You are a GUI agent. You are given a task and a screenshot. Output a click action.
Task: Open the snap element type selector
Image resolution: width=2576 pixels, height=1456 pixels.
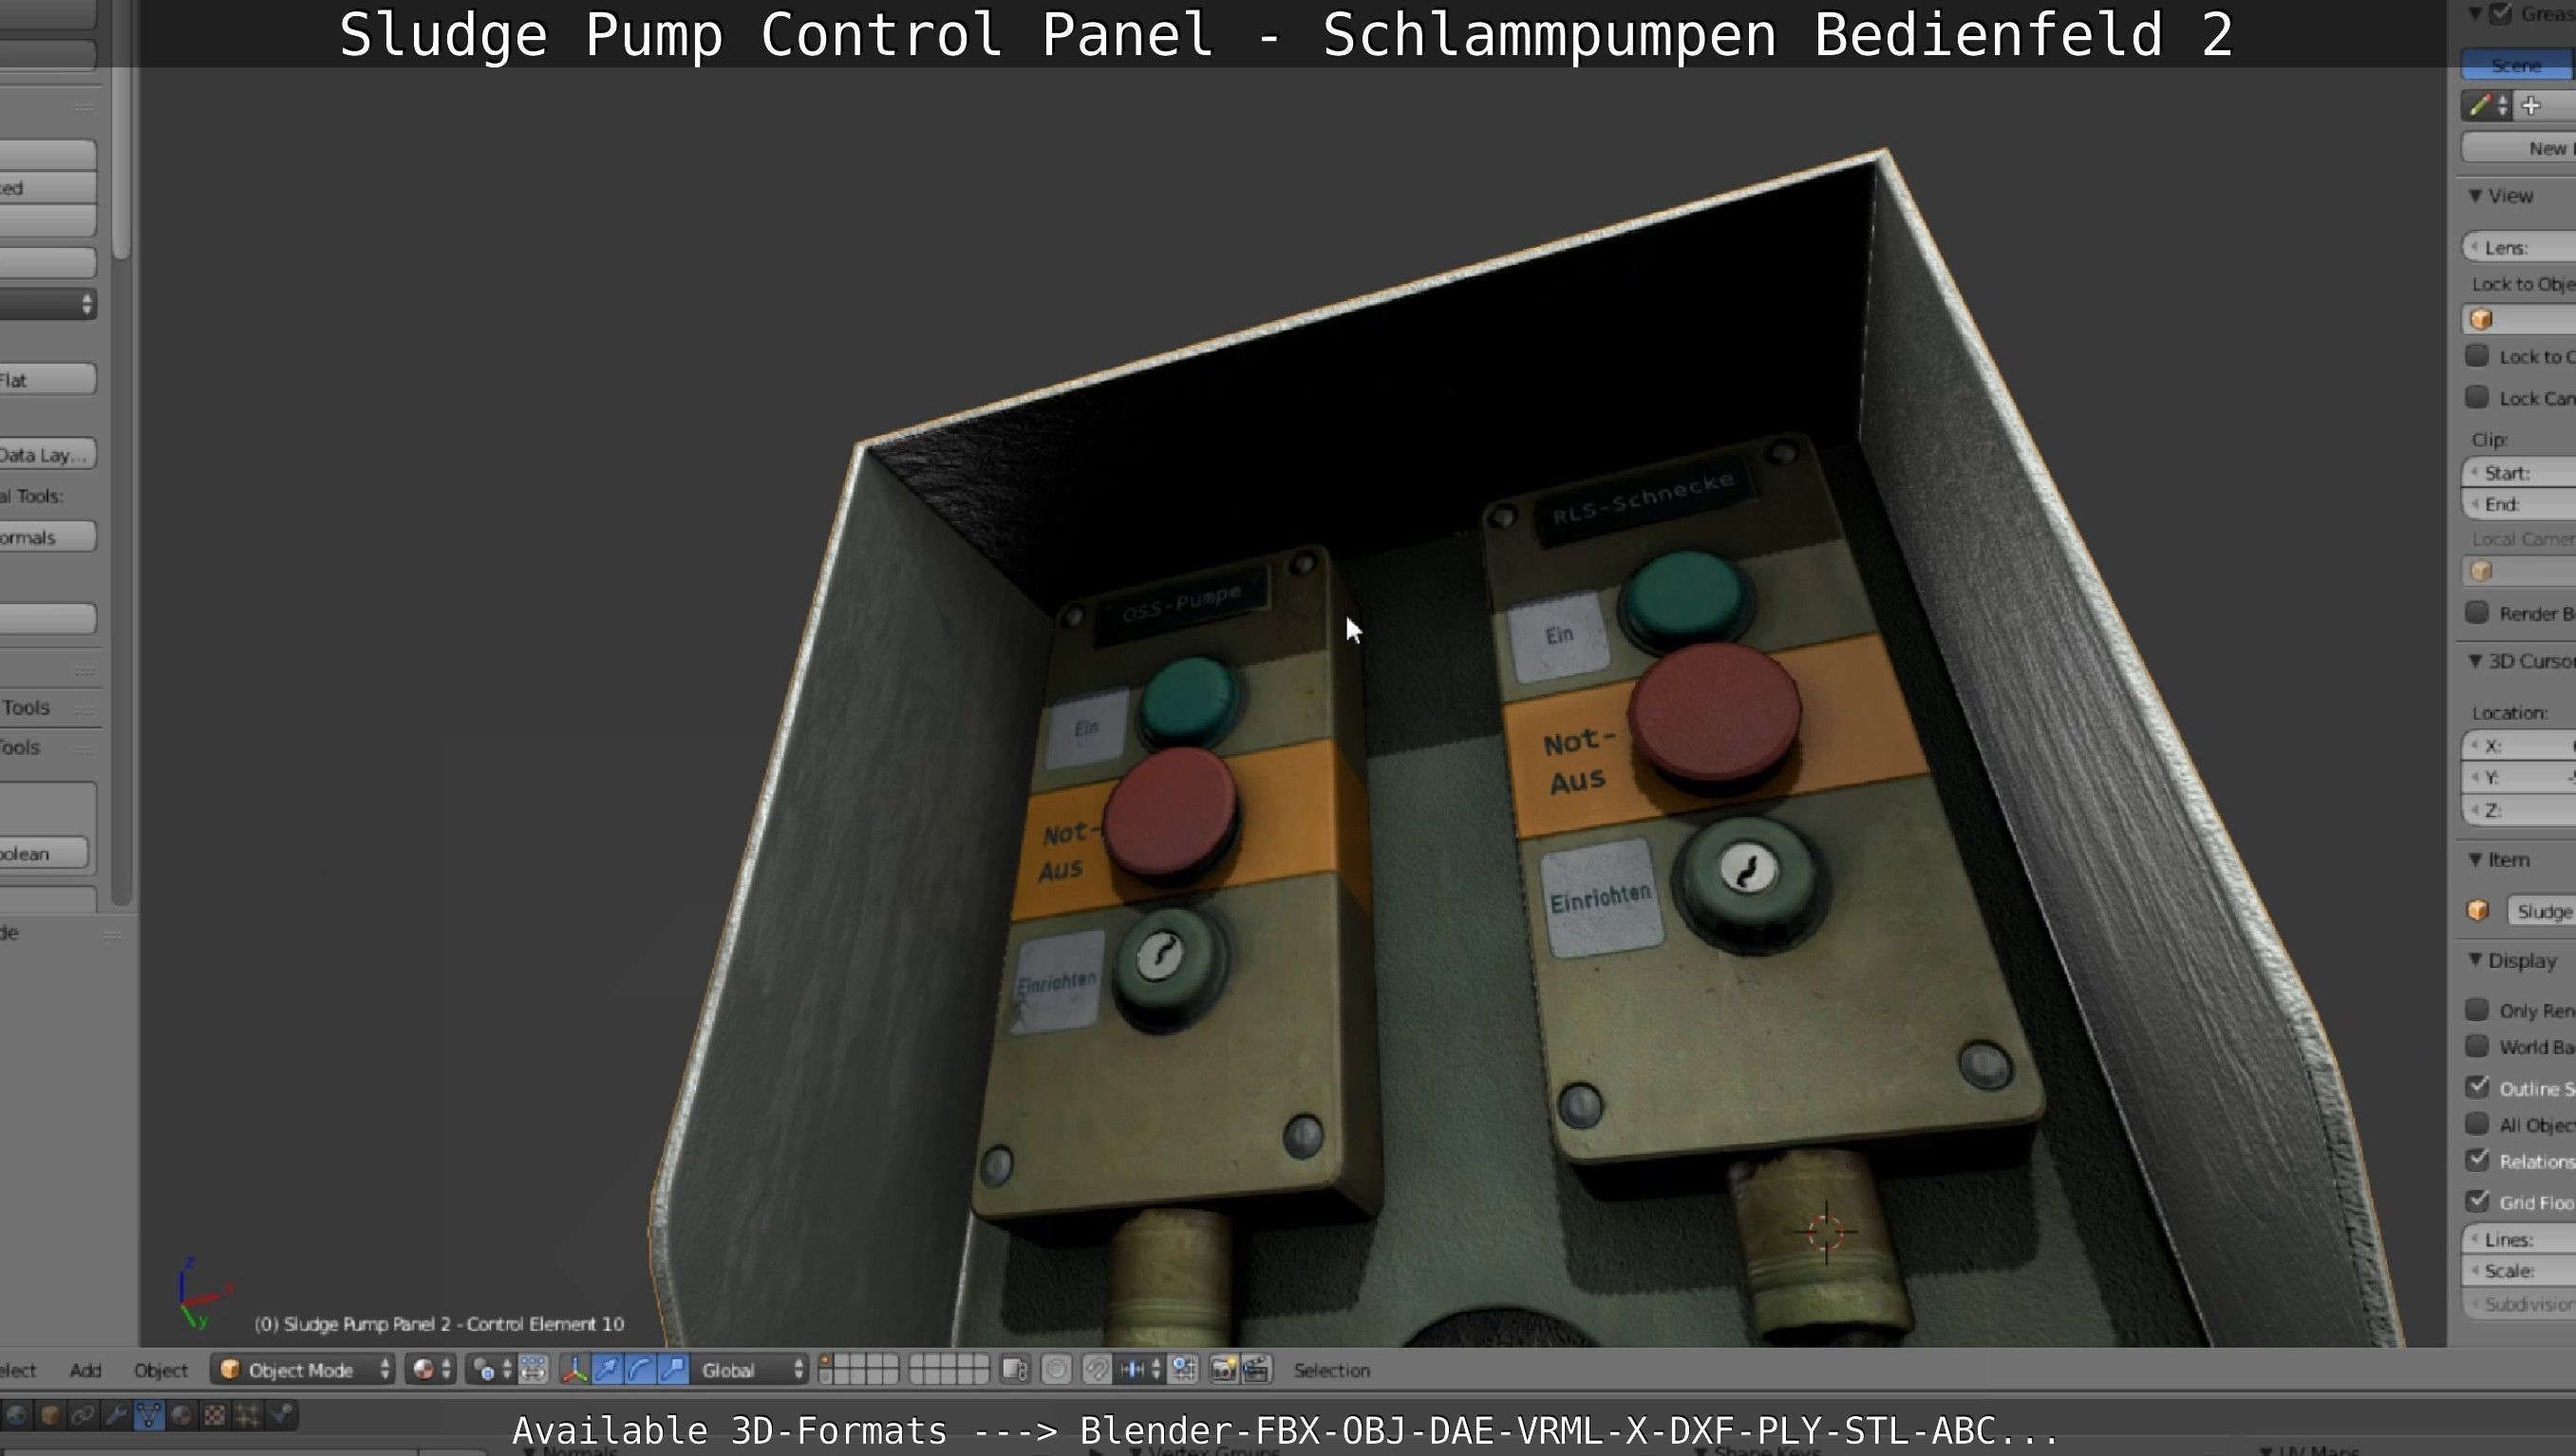1139,1370
